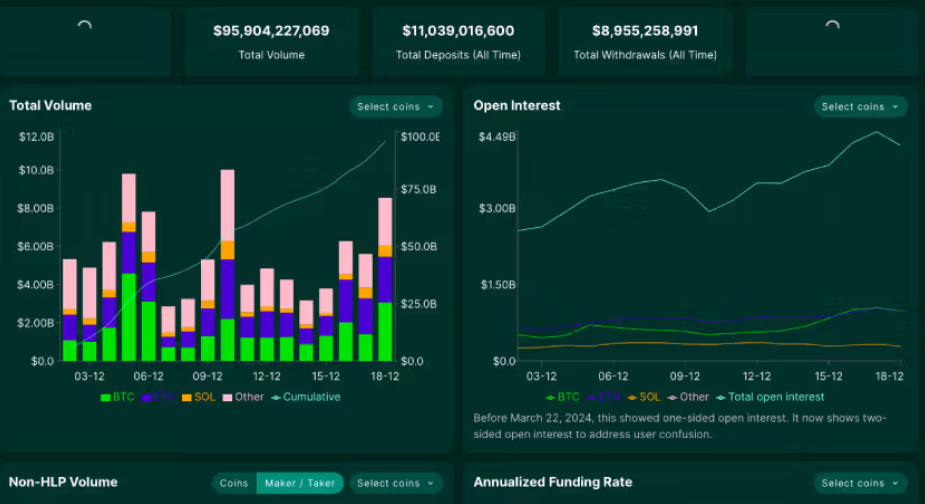Click Cumulative legend marker in Total Volume
925x504 pixels.
coord(275,398)
